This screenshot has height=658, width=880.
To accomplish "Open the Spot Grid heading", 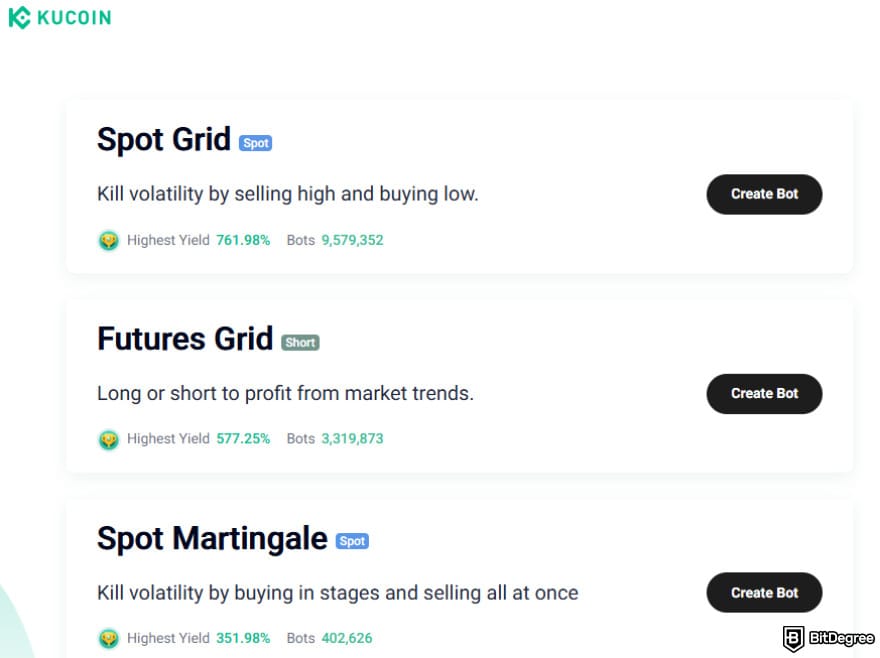I will 164,139.
